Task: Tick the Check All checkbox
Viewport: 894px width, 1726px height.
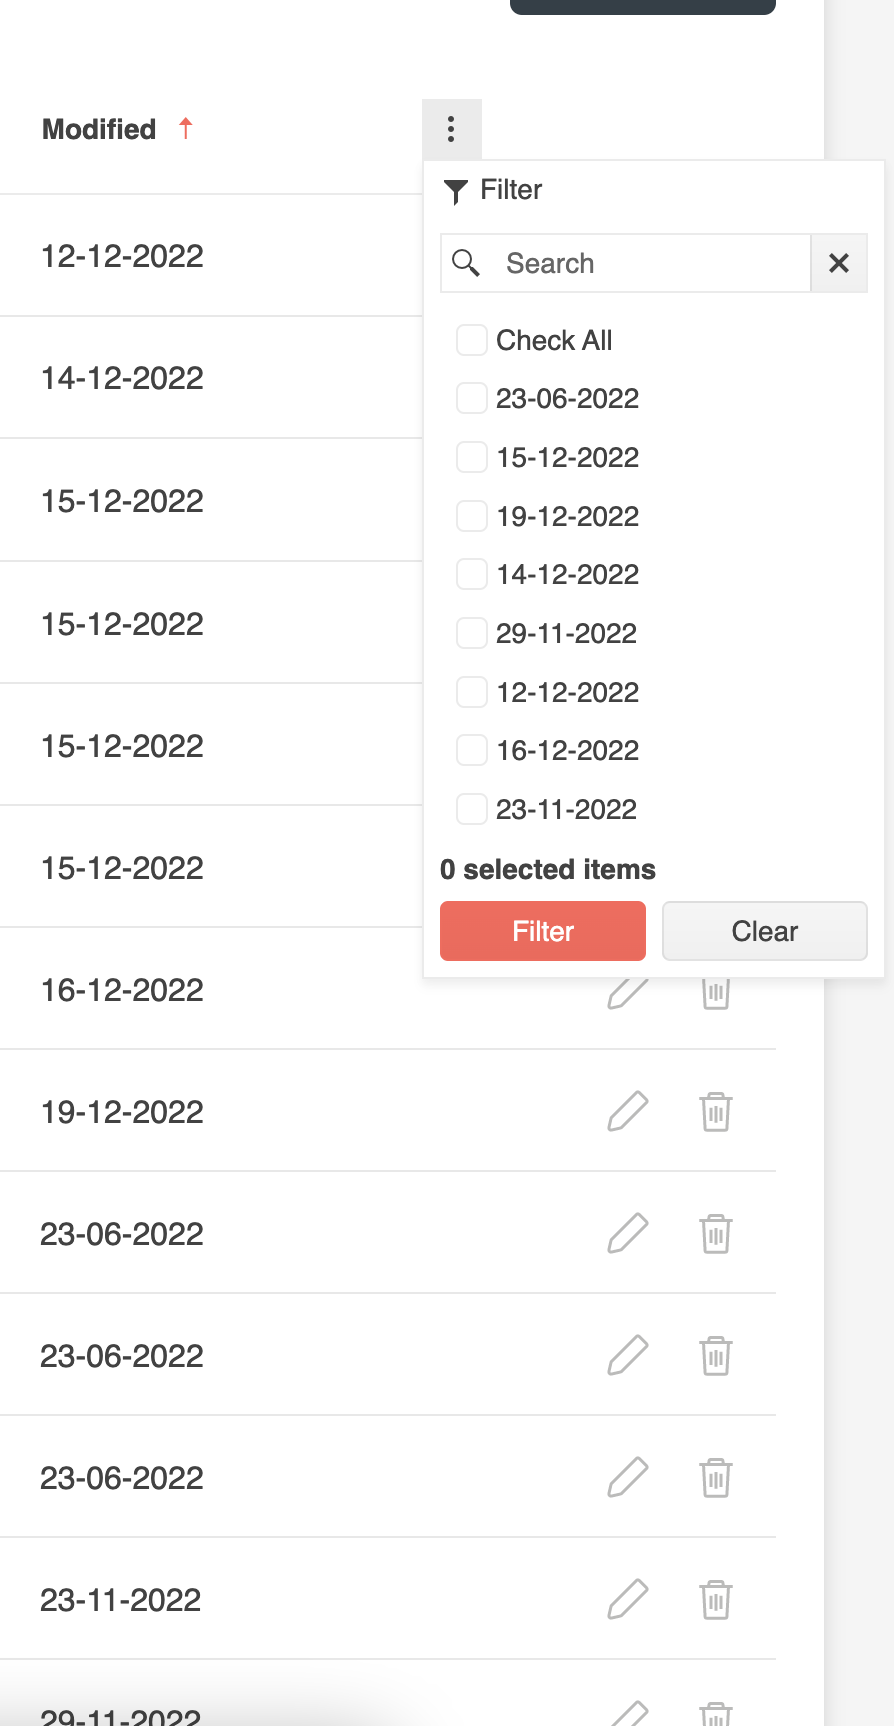Action: 471,340
